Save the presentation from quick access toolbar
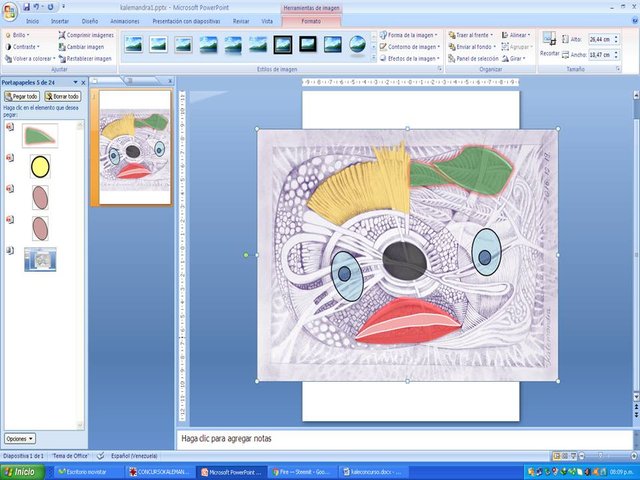640x480 pixels. [x=27, y=7]
